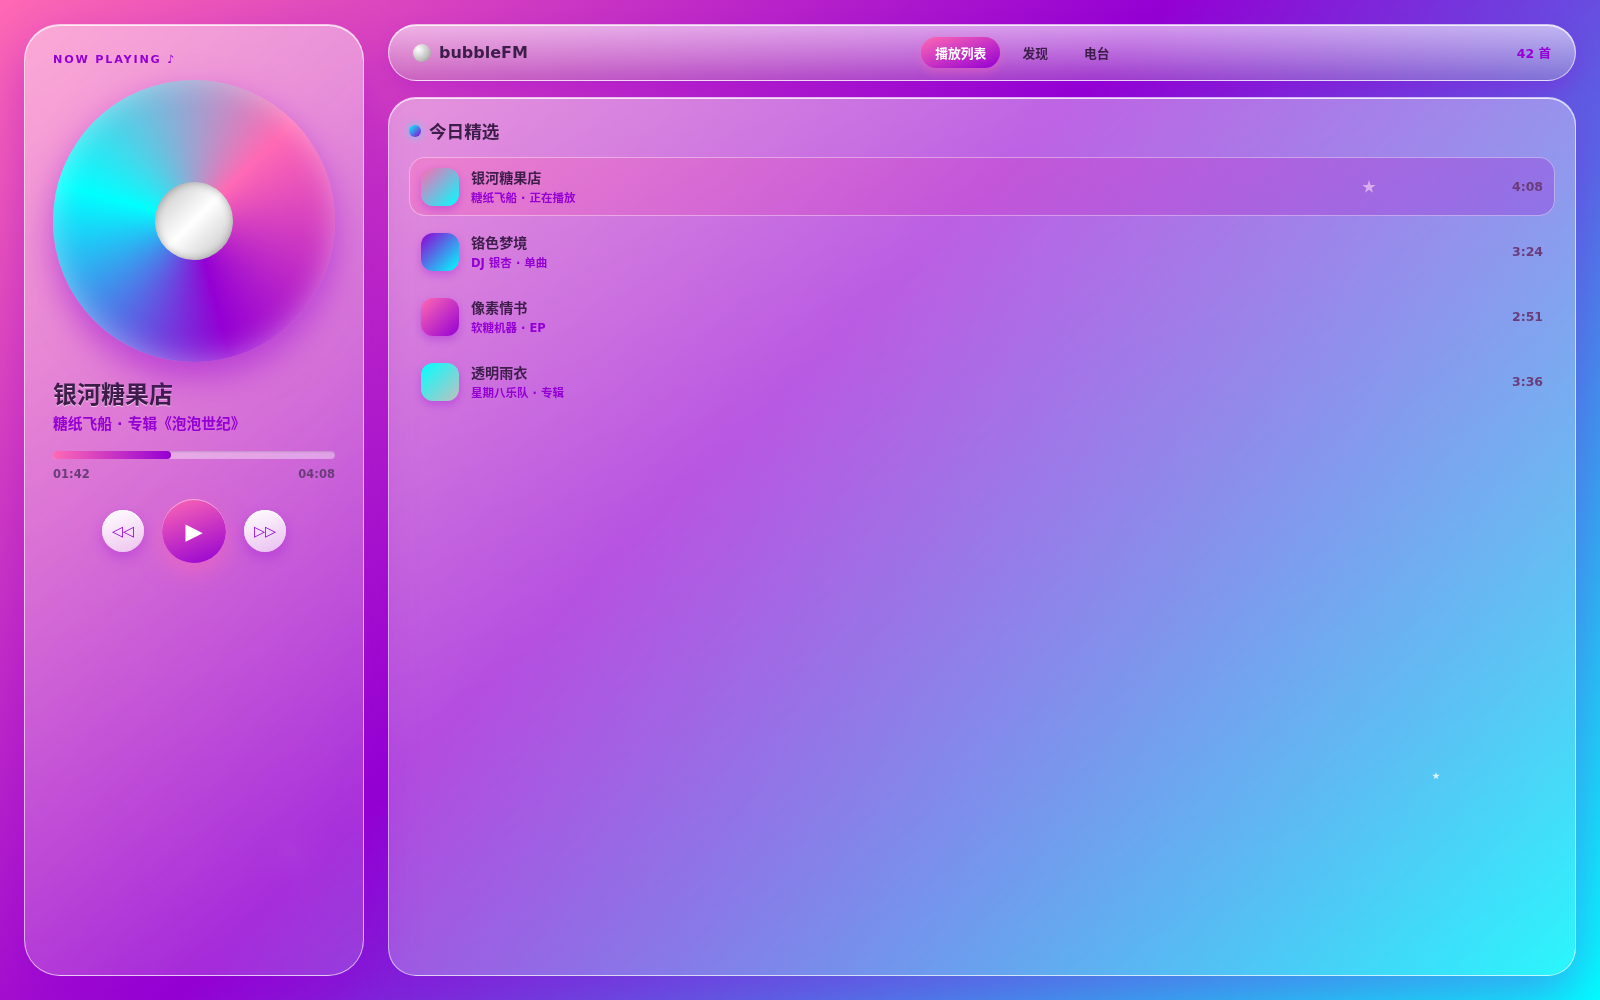
Task: Click the 3:36 duration of 透明雨衣
Action: pyautogui.click(x=1527, y=382)
